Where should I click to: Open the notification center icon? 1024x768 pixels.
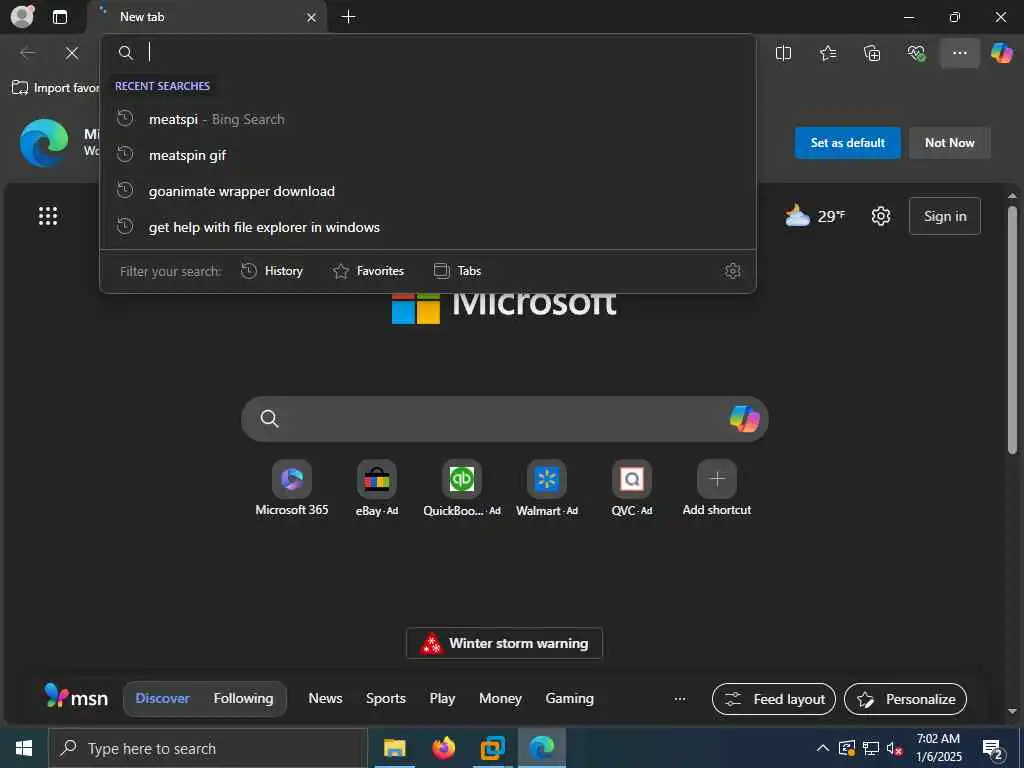tap(993, 748)
